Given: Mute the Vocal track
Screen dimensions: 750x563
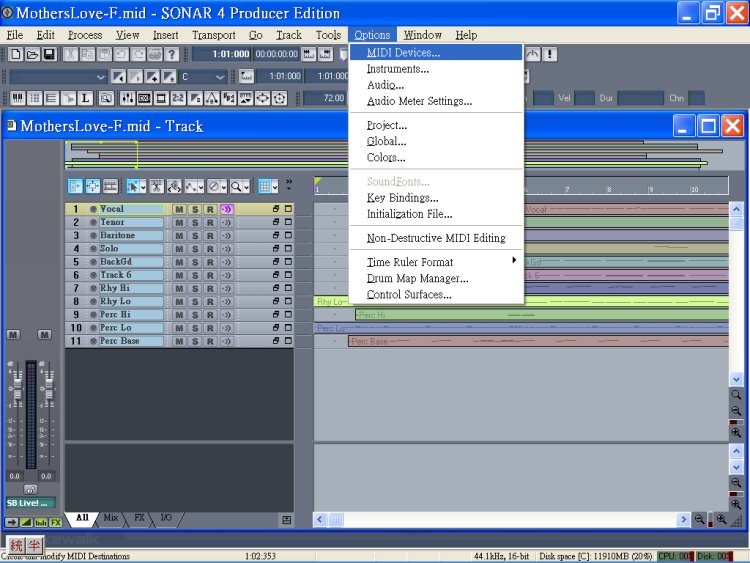Looking at the screenshot, I should pyautogui.click(x=180, y=210).
